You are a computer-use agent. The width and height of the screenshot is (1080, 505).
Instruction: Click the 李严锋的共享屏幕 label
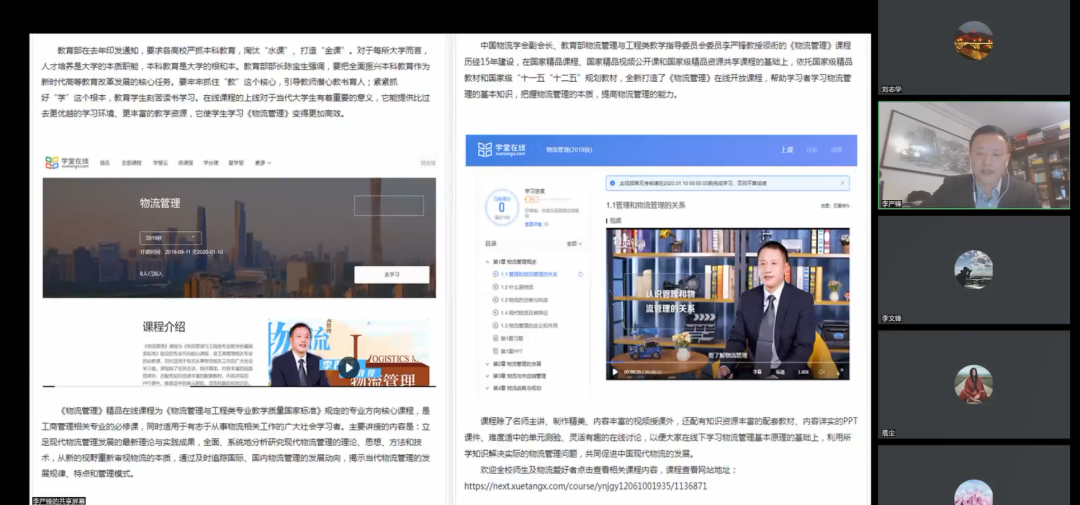click(x=59, y=501)
